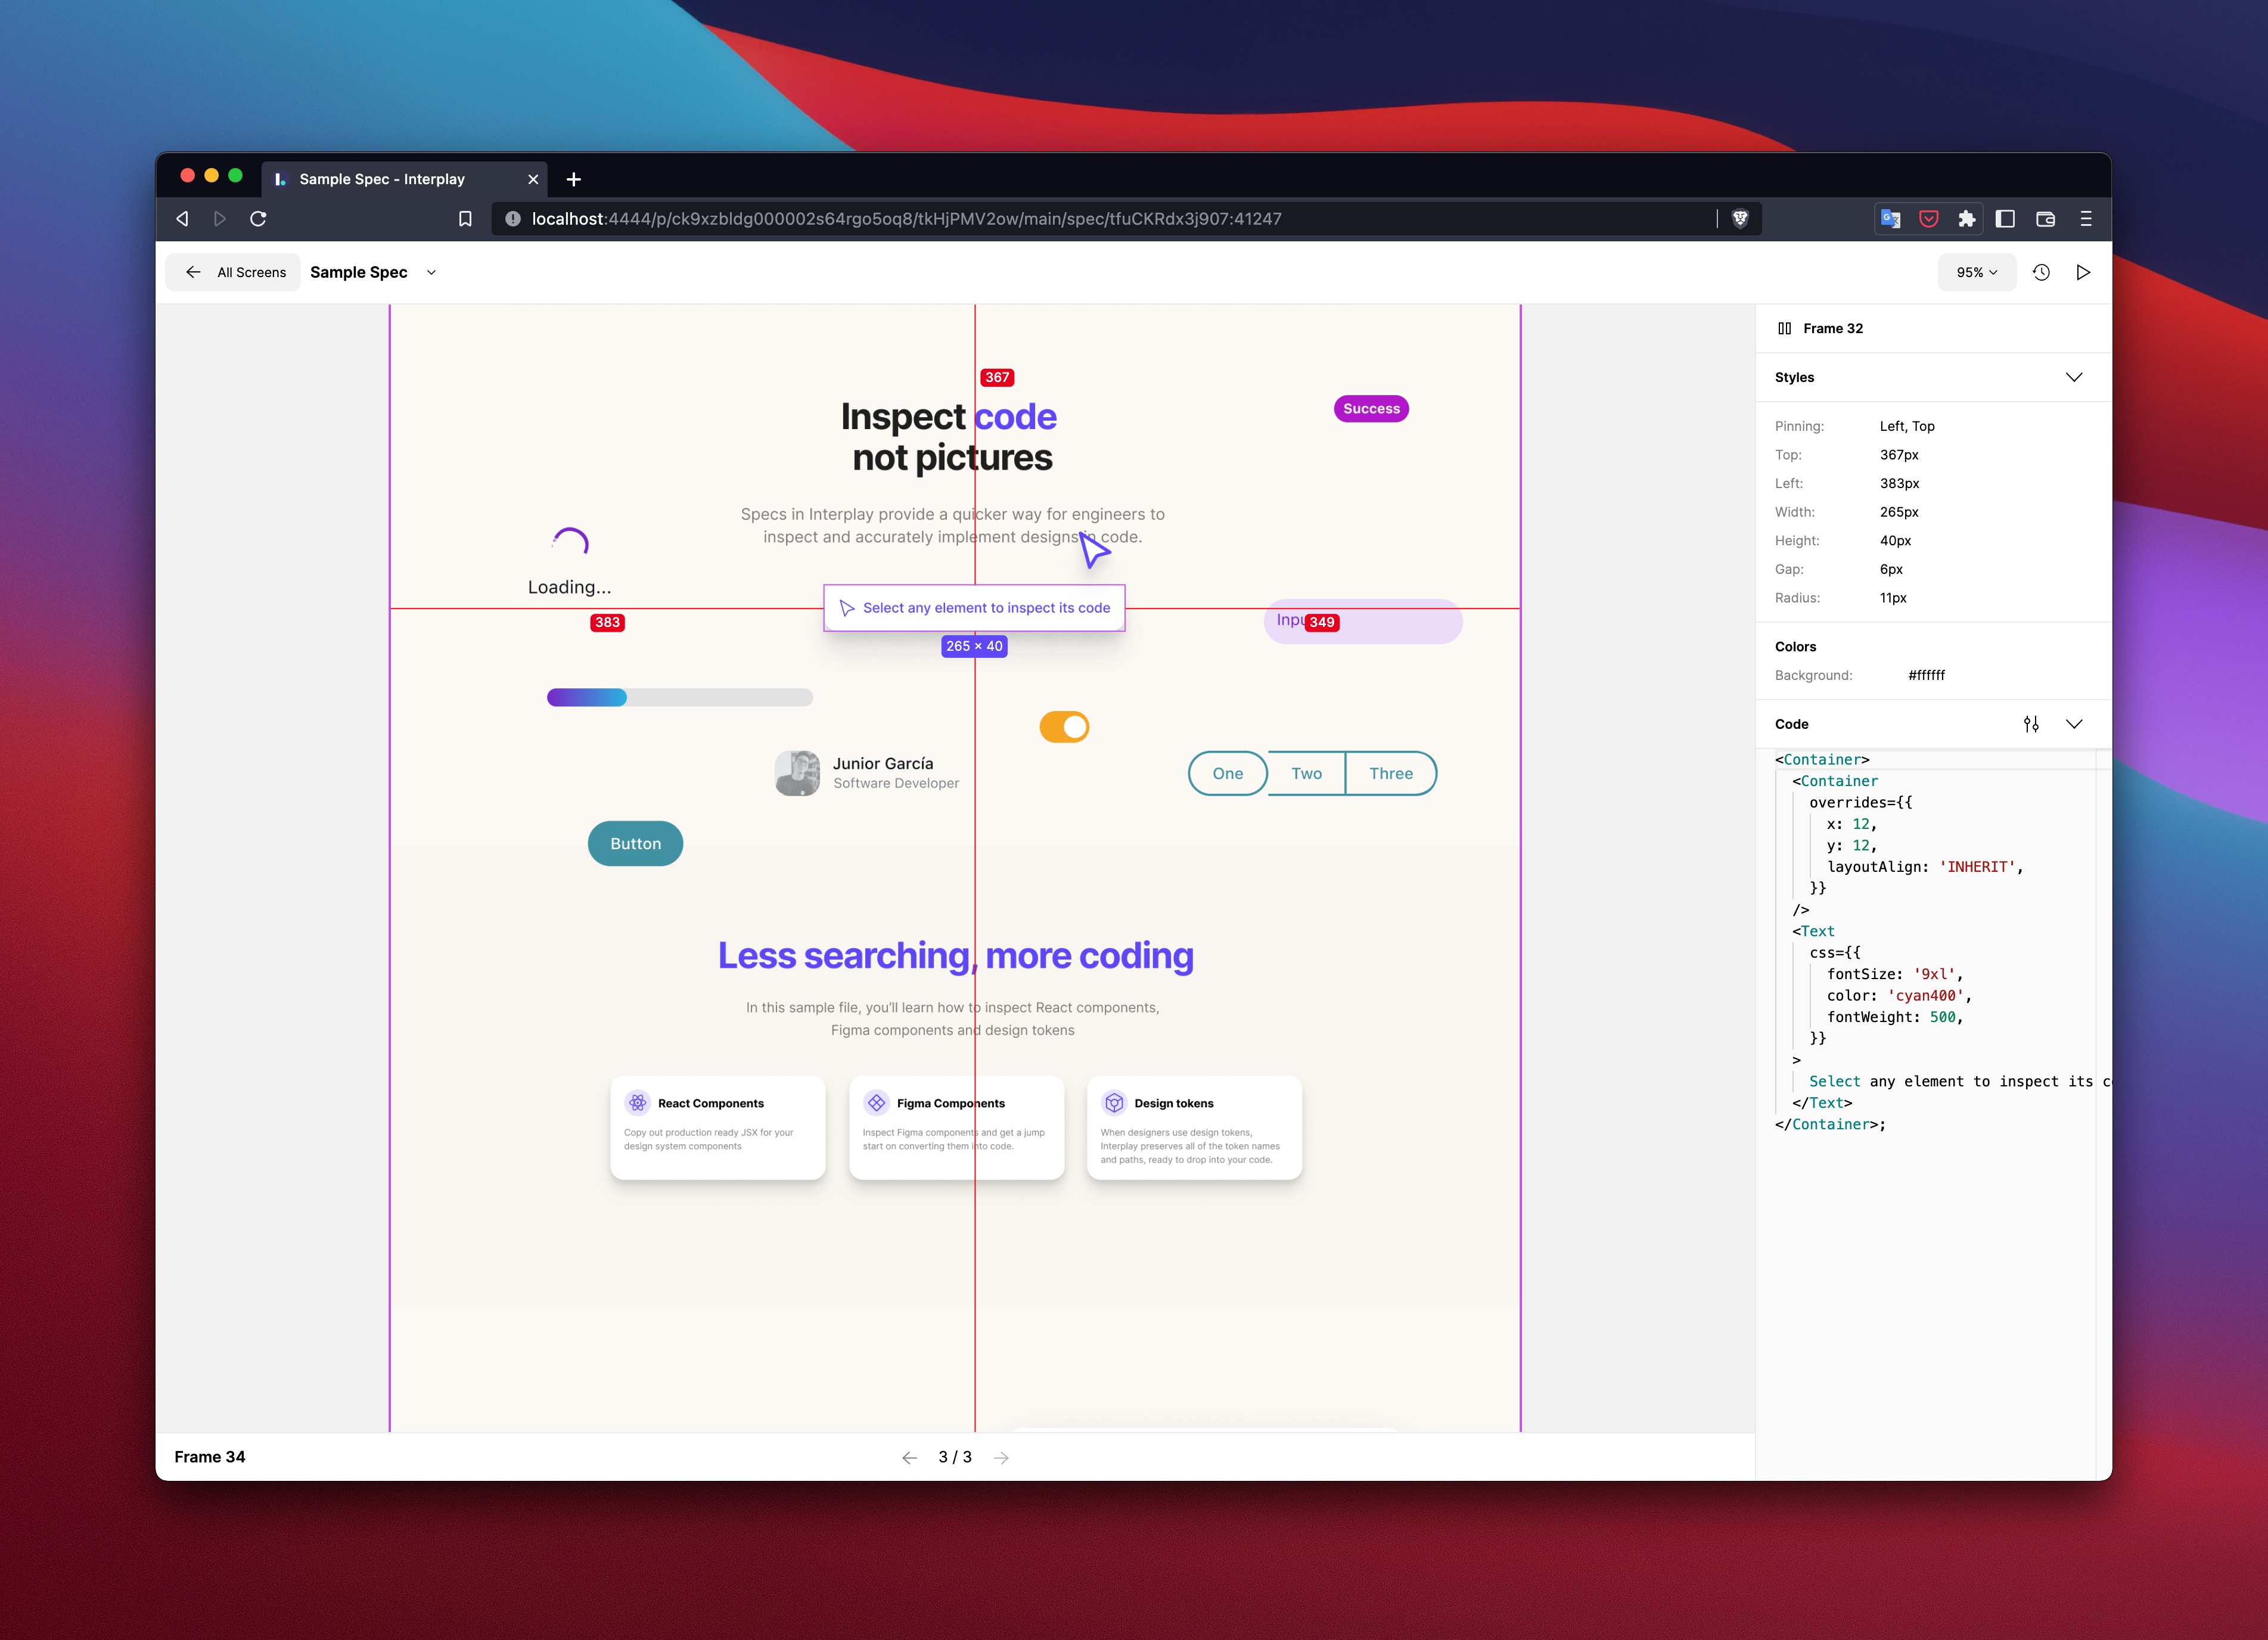Image resolution: width=2268 pixels, height=1640 pixels.
Task: Open the extensions puzzle icon
Action: [x=1967, y=219]
